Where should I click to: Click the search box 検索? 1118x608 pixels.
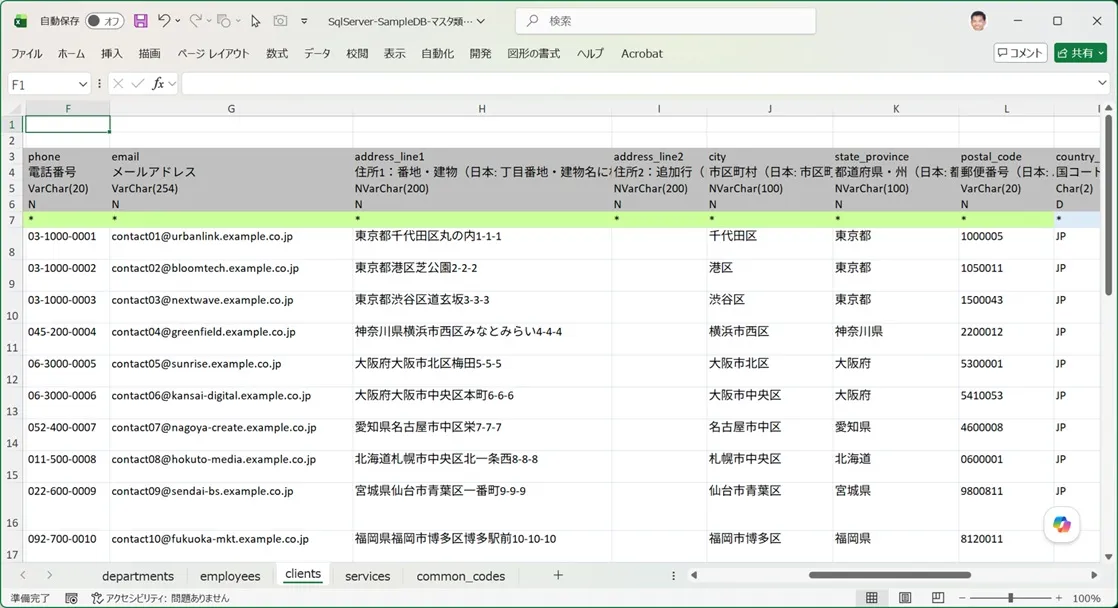click(665, 21)
